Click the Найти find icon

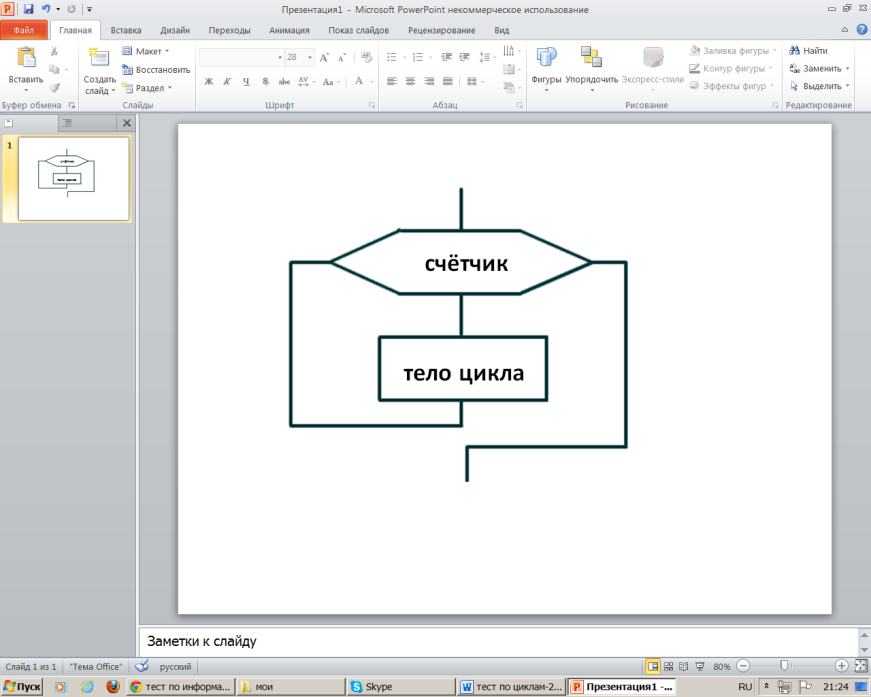pyautogui.click(x=794, y=51)
